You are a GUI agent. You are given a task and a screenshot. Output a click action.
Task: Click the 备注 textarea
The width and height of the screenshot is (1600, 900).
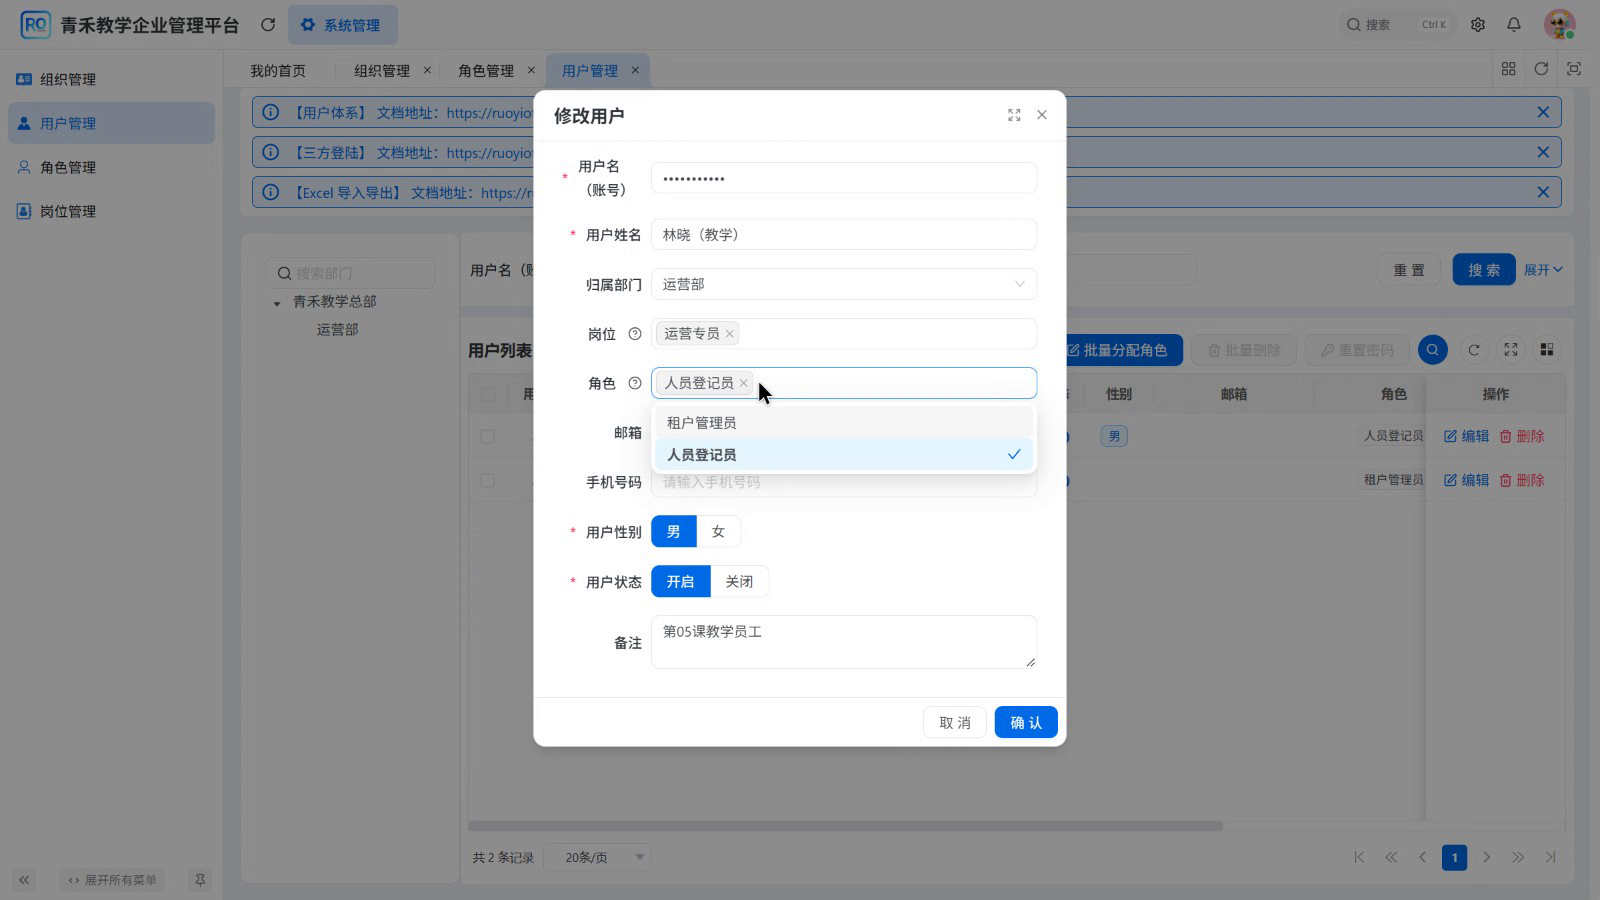[844, 642]
